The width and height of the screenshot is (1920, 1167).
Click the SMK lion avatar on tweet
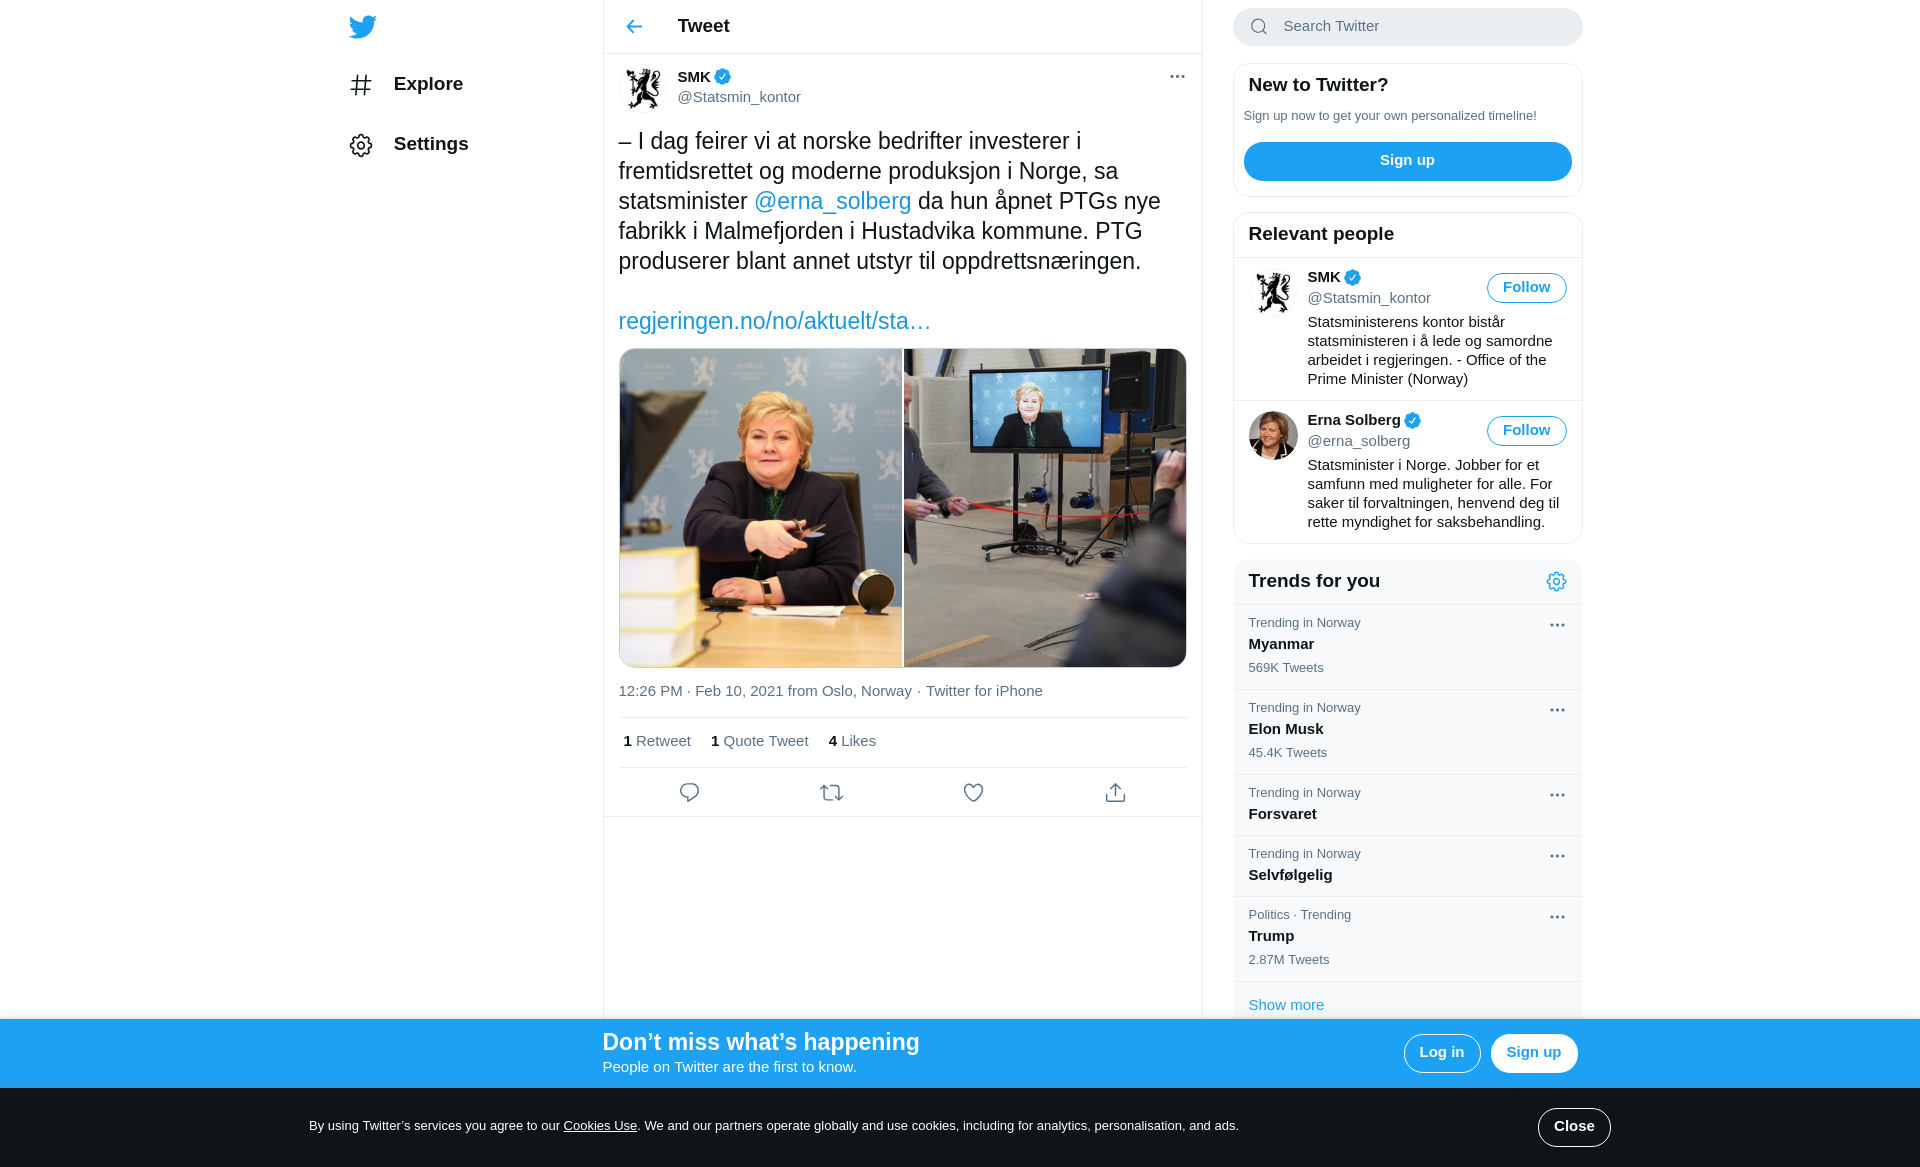[643, 88]
